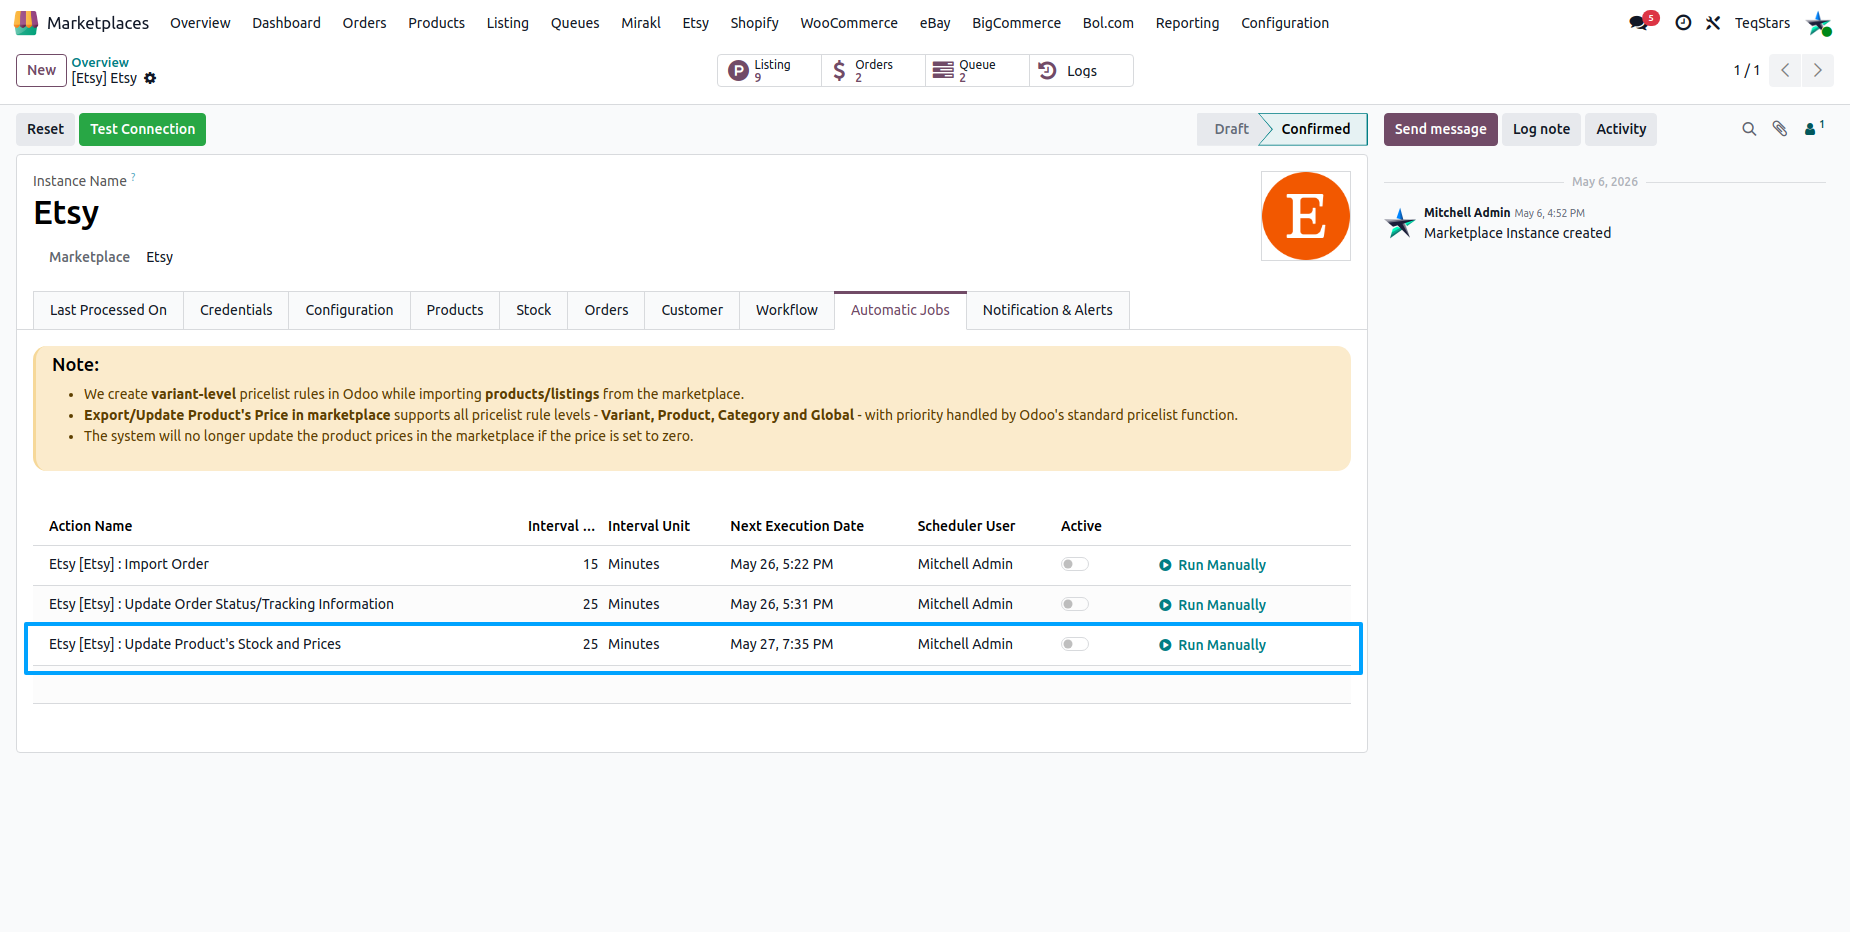Click the Test Connection button
This screenshot has width=1850, height=932.
(x=142, y=129)
